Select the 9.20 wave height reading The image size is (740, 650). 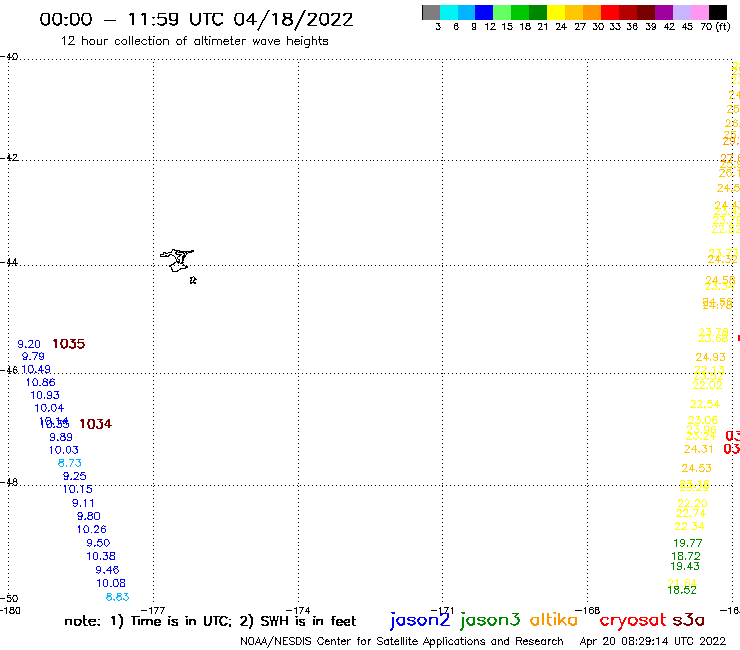coord(29,344)
